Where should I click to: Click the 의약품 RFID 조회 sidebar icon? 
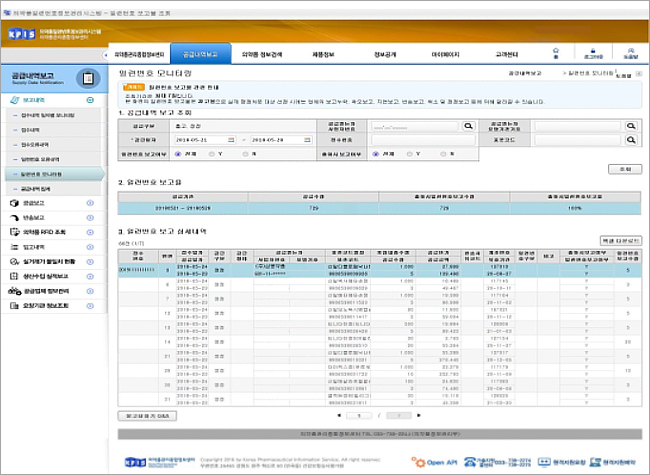point(15,232)
